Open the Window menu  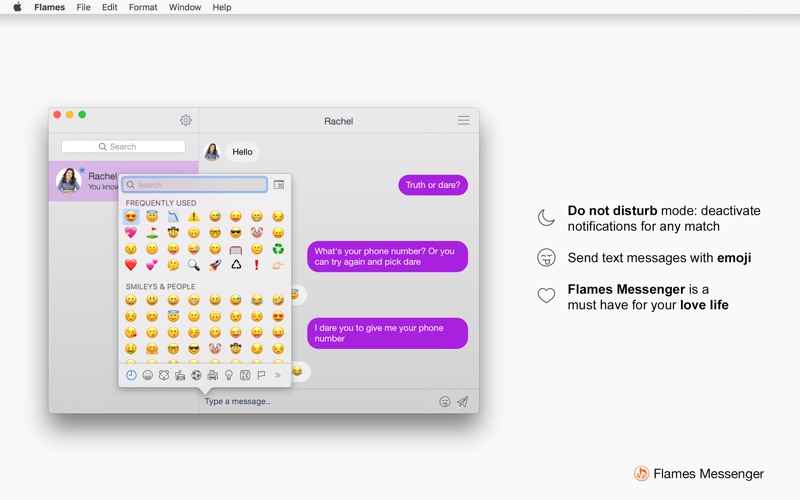coord(185,7)
